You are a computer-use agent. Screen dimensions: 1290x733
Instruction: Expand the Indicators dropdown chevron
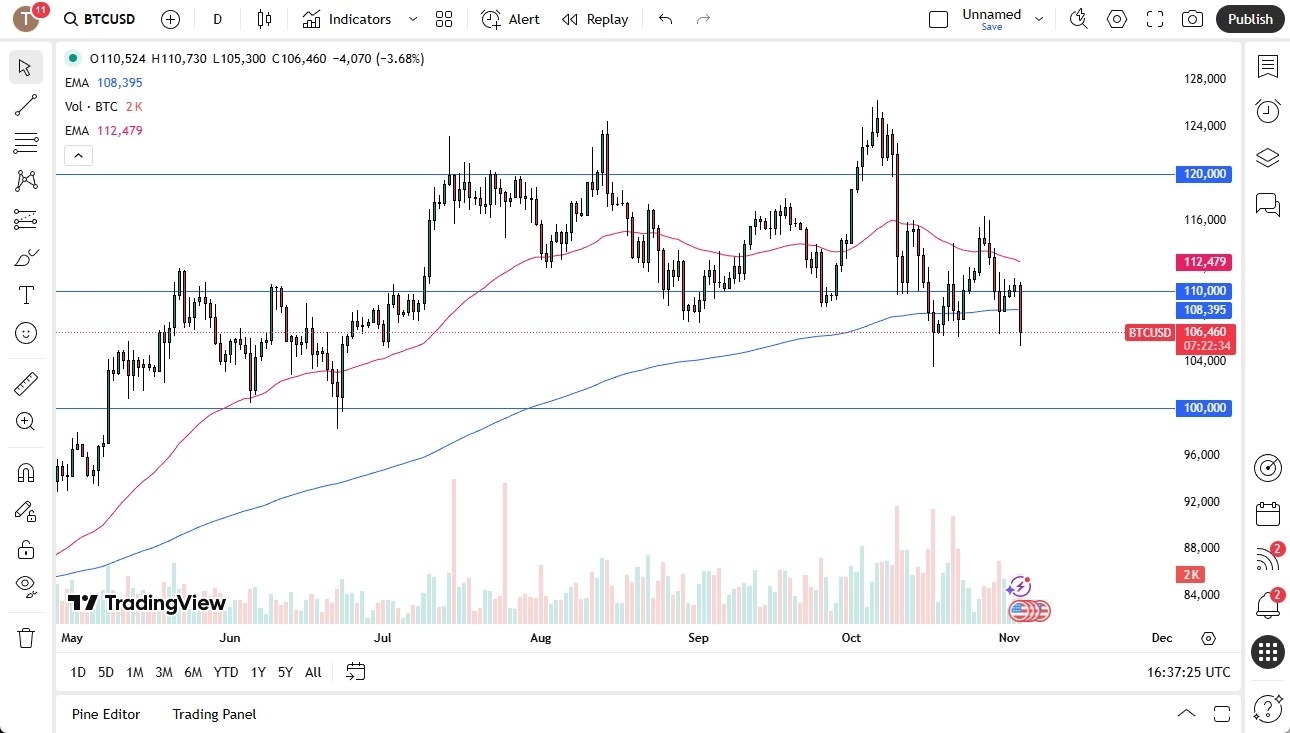point(411,19)
